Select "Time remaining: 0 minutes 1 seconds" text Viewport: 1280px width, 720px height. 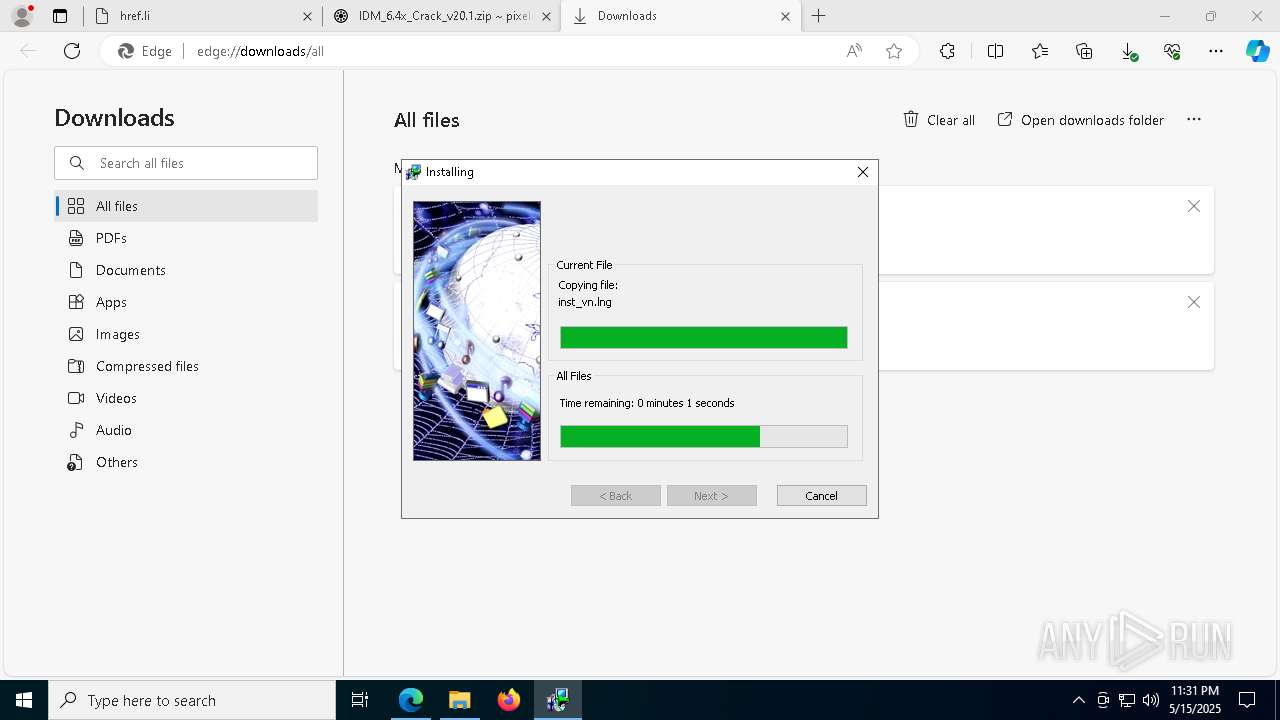point(647,403)
